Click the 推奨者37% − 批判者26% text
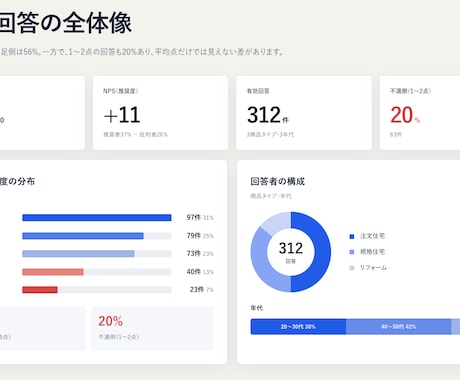 pyautogui.click(x=135, y=135)
